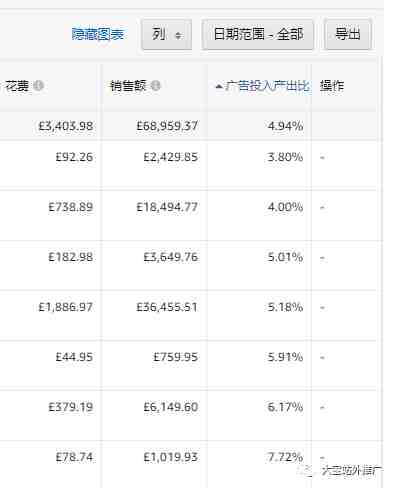Select the £18,494.77 sales cell
The height and width of the screenshot is (488, 394).
click(x=167, y=207)
